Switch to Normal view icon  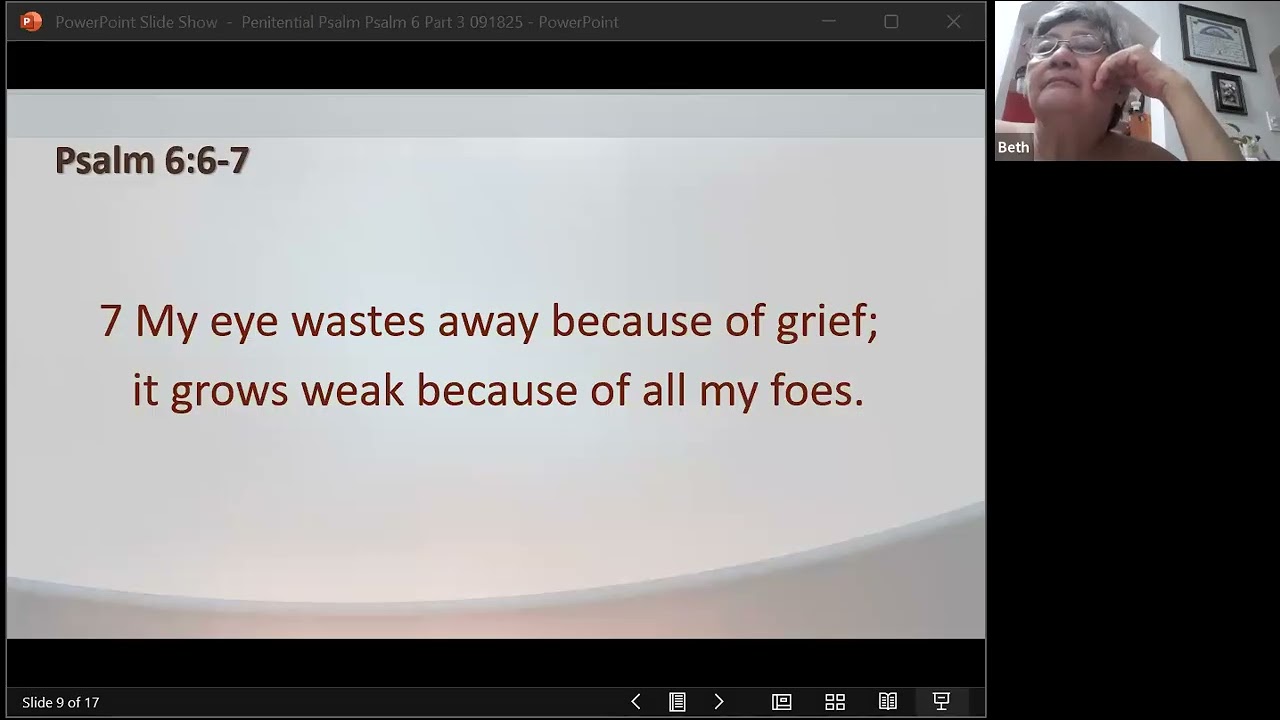pos(782,702)
